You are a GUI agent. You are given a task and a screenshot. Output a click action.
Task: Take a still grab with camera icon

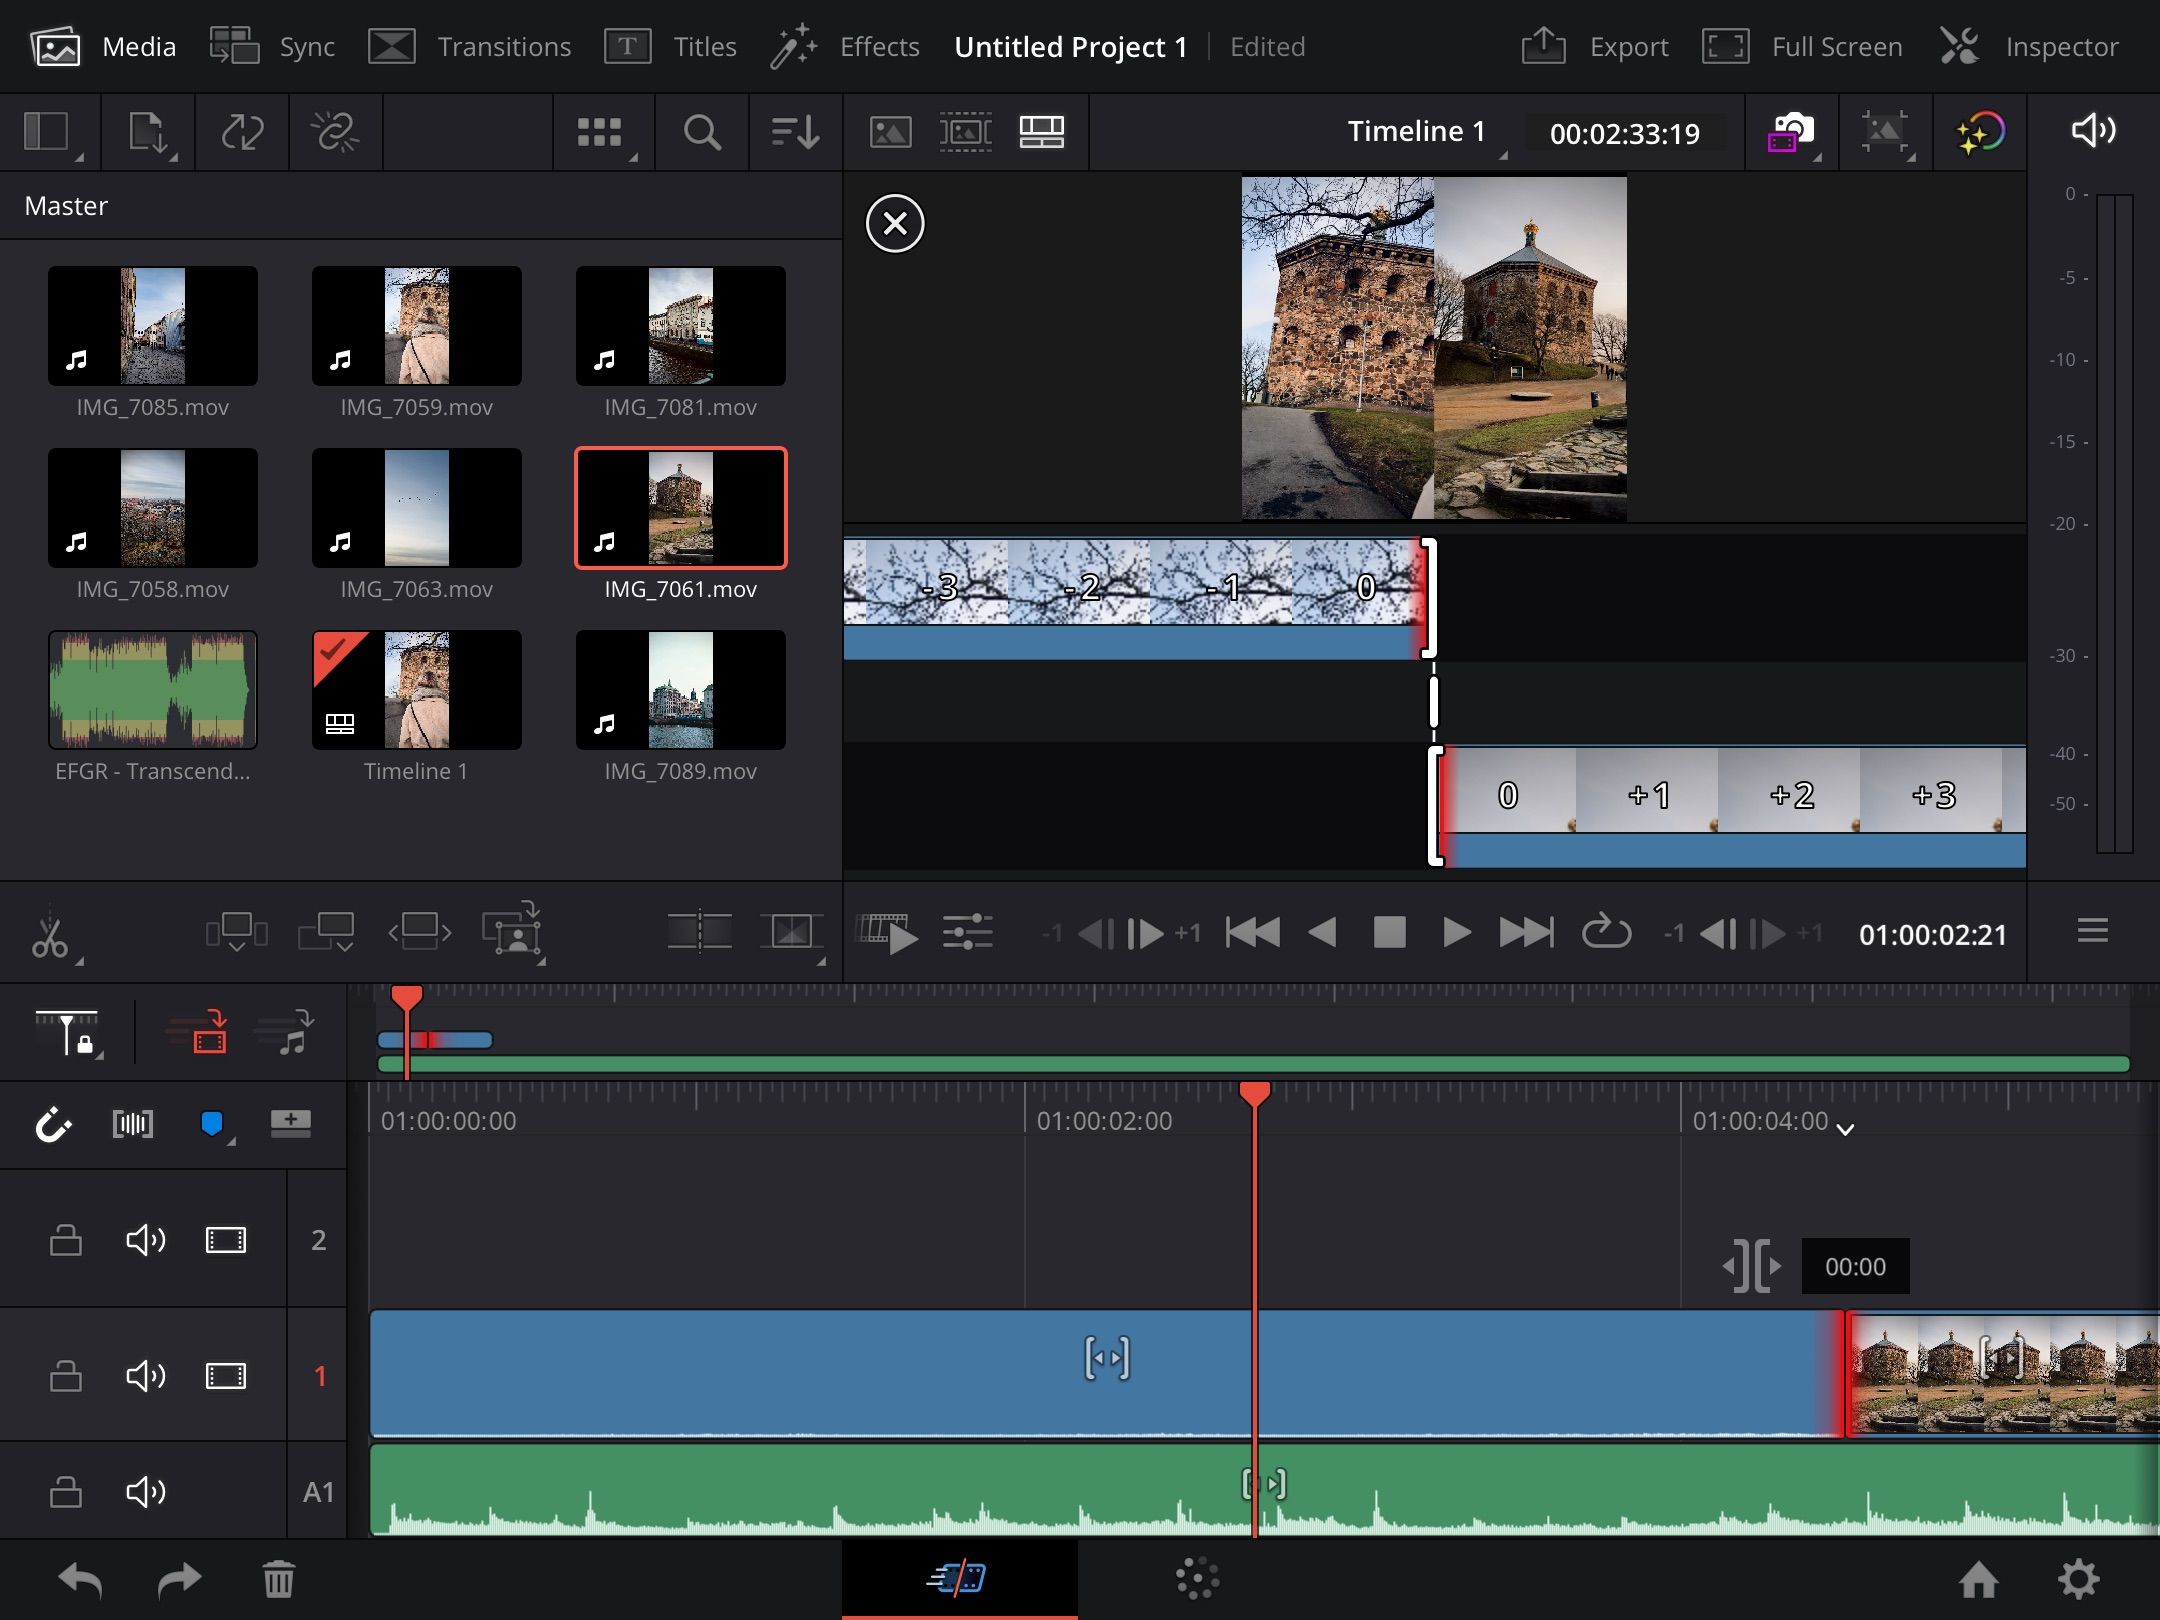(1790, 132)
